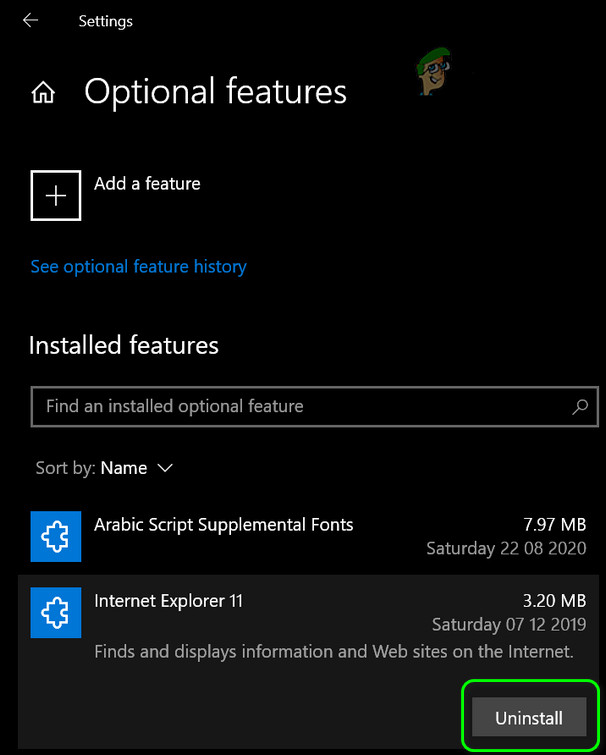Focus the Find an installed optional feature field
606x755 pixels.
click(300, 407)
